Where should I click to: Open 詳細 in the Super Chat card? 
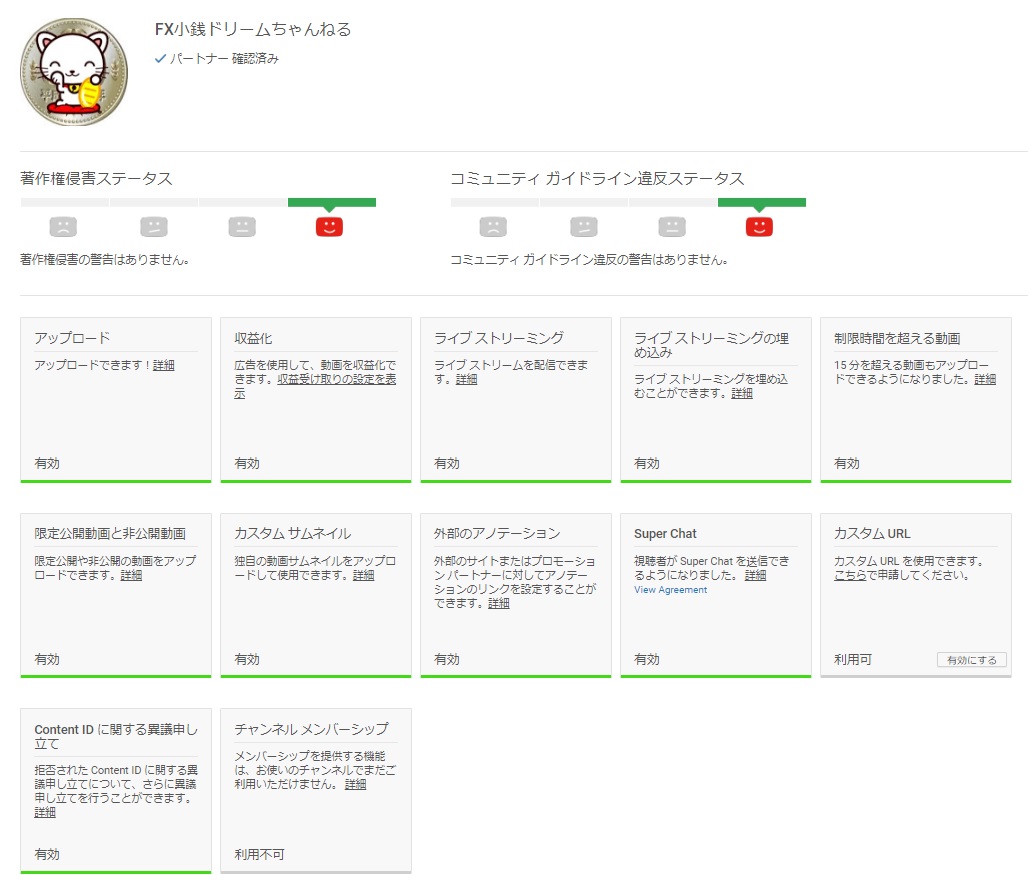[755, 575]
